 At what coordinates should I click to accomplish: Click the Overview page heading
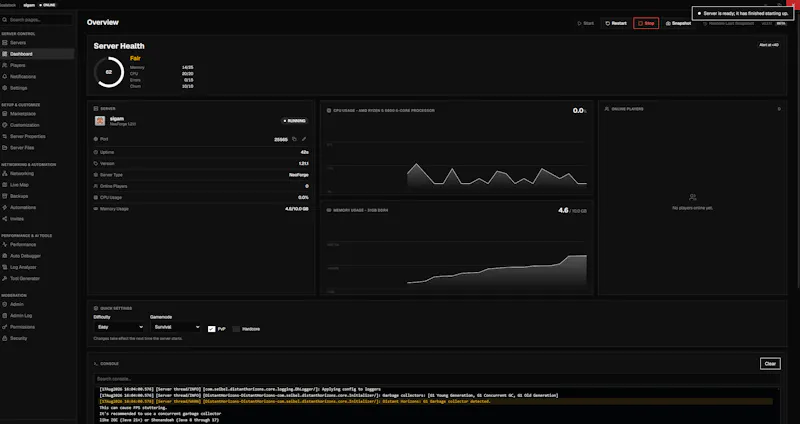[x=103, y=22]
